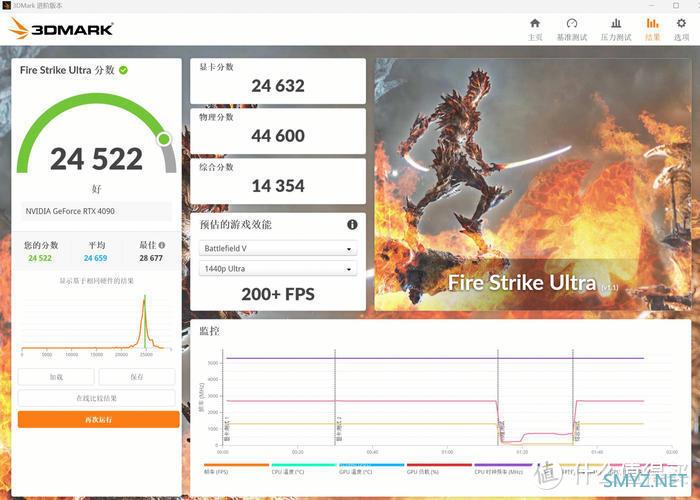Toggle the blue GPU 温度 legend item
The height and width of the screenshot is (500, 700).
[371, 469]
